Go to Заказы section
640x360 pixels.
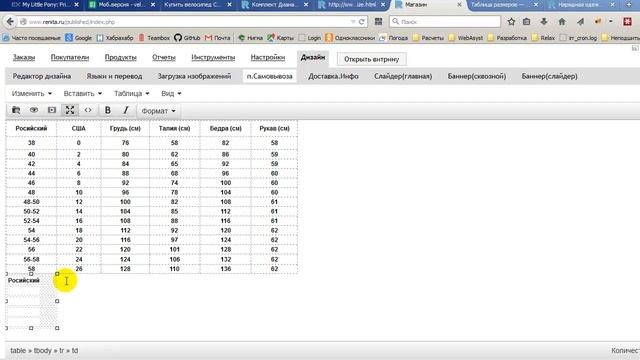pyautogui.click(x=24, y=58)
